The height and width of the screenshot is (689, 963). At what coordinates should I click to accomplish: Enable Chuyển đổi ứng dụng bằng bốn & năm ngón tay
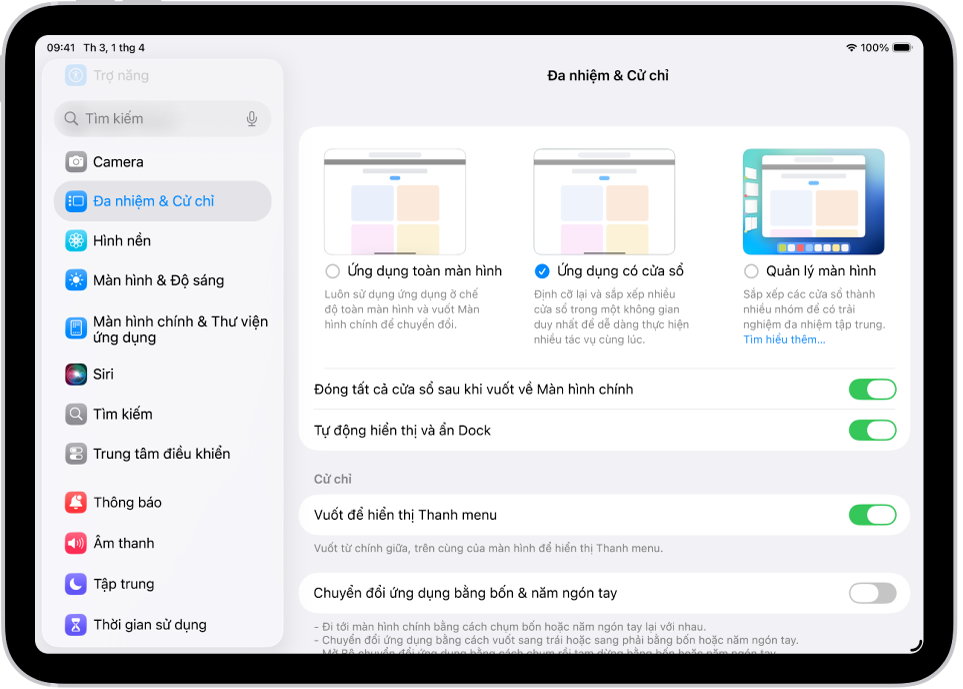[870, 593]
